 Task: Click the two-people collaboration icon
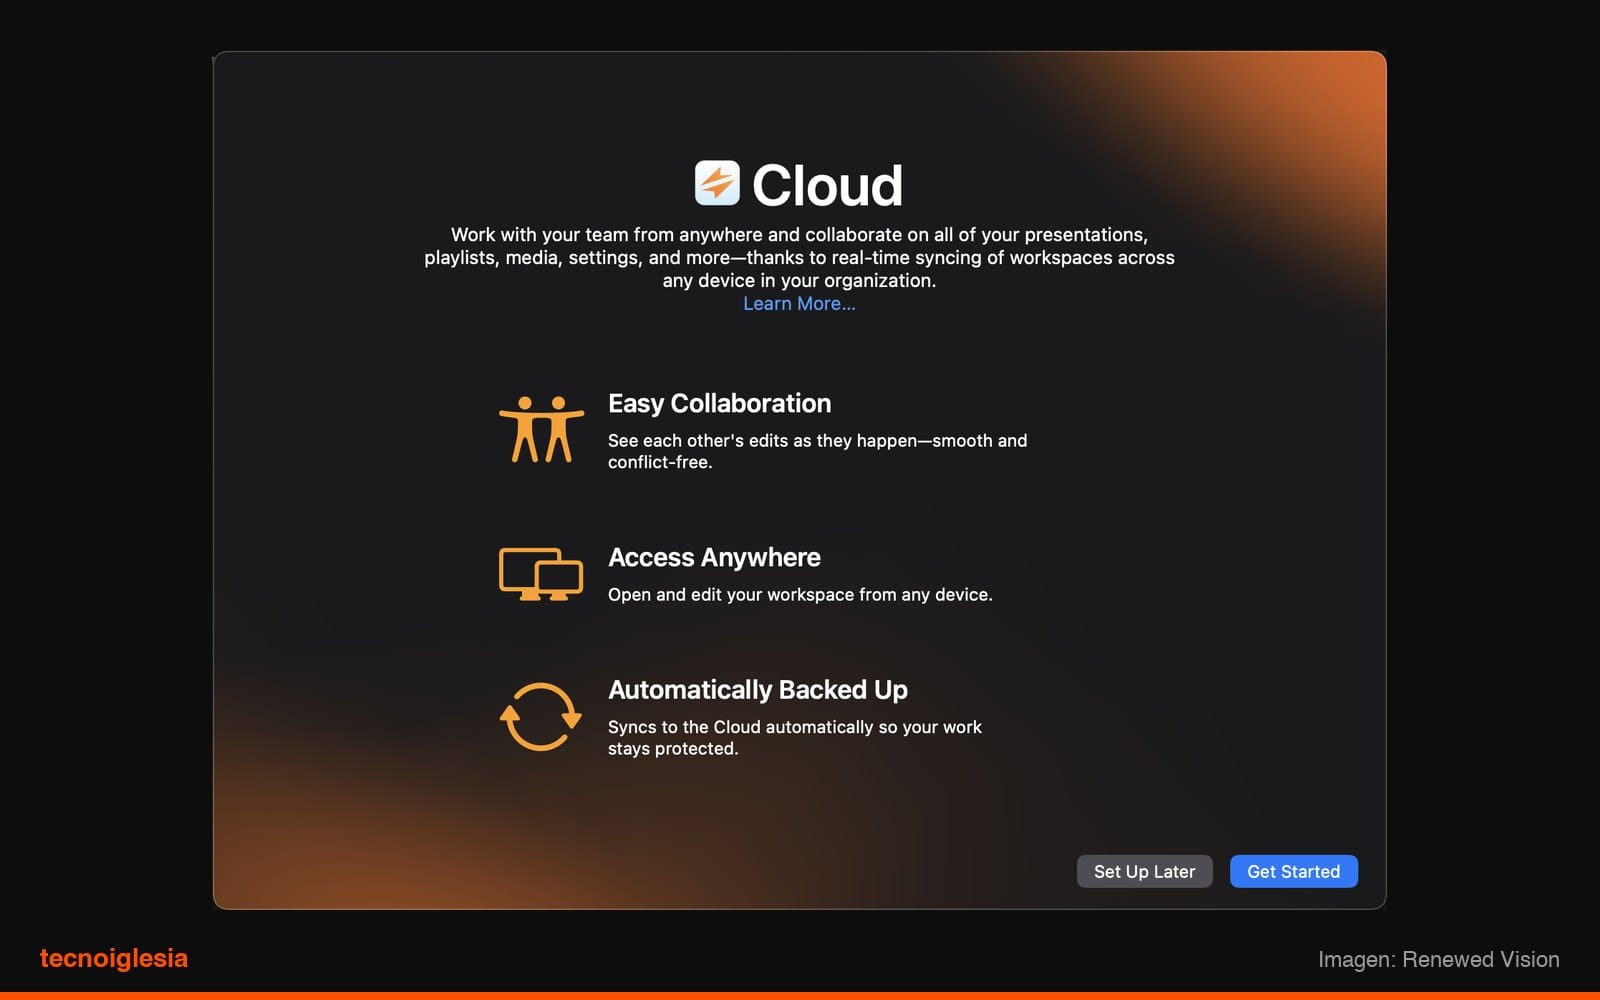coord(541,429)
